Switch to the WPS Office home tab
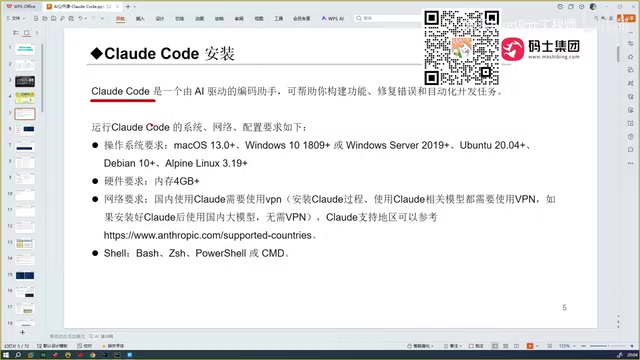This screenshot has width=640, height=360. 21,7
